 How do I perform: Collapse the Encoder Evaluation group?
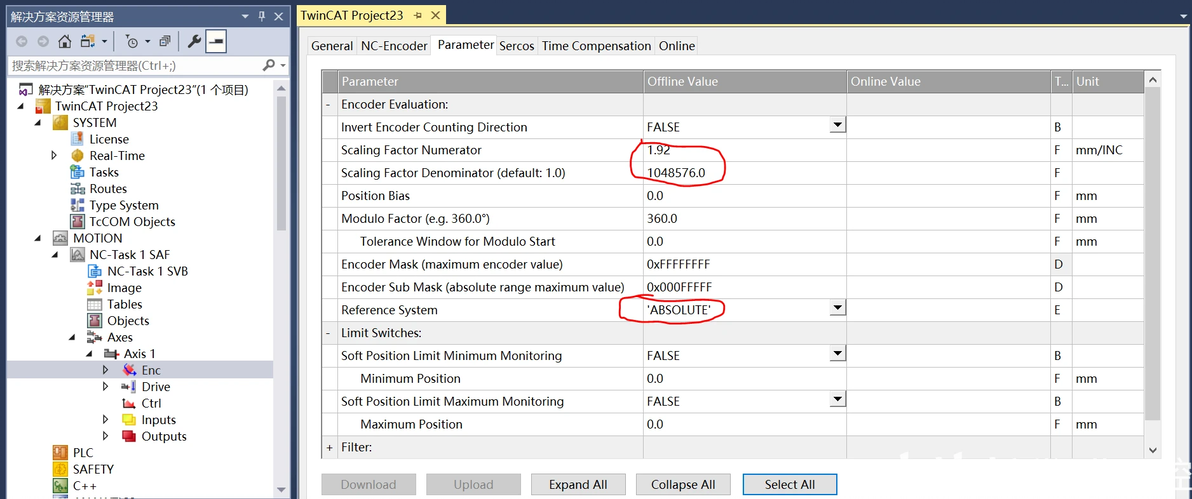tap(329, 104)
